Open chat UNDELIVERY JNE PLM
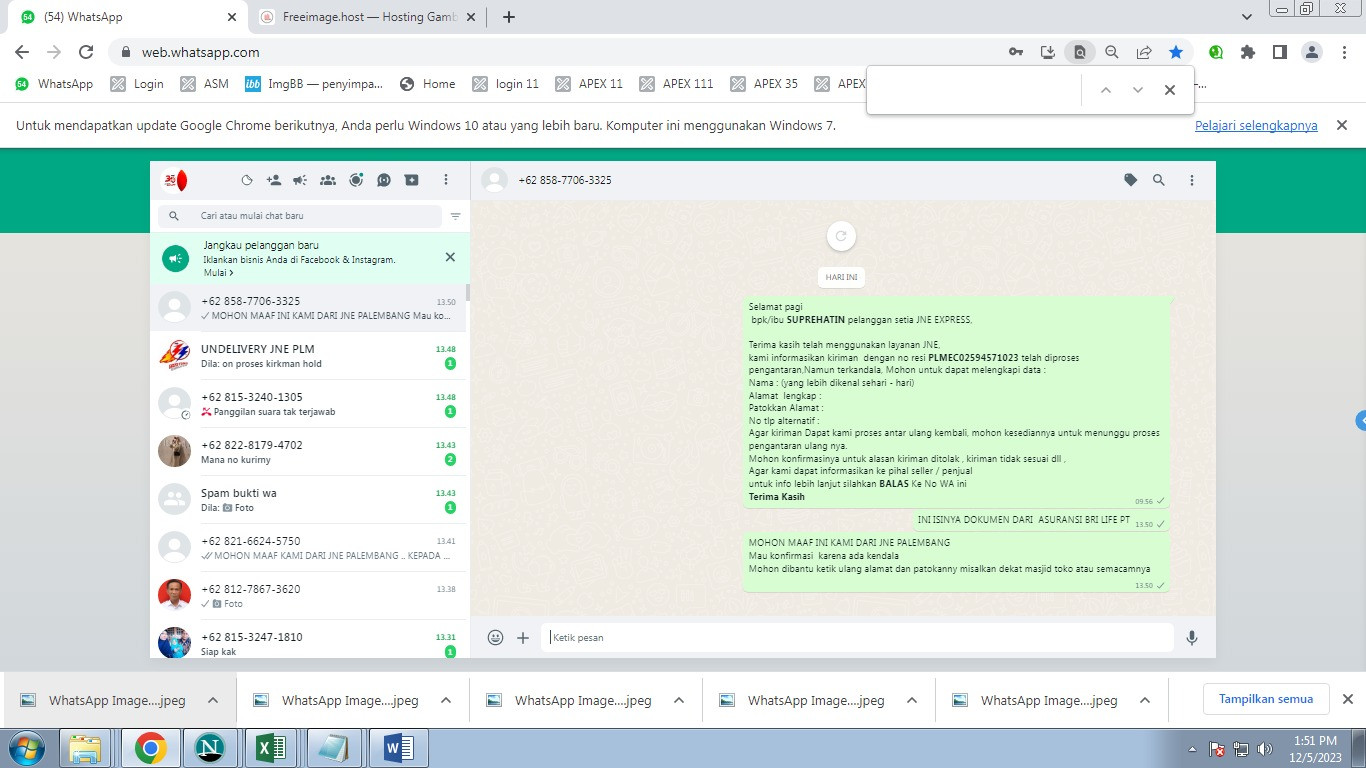Viewport: 1366px width, 768px height. [x=309, y=356]
